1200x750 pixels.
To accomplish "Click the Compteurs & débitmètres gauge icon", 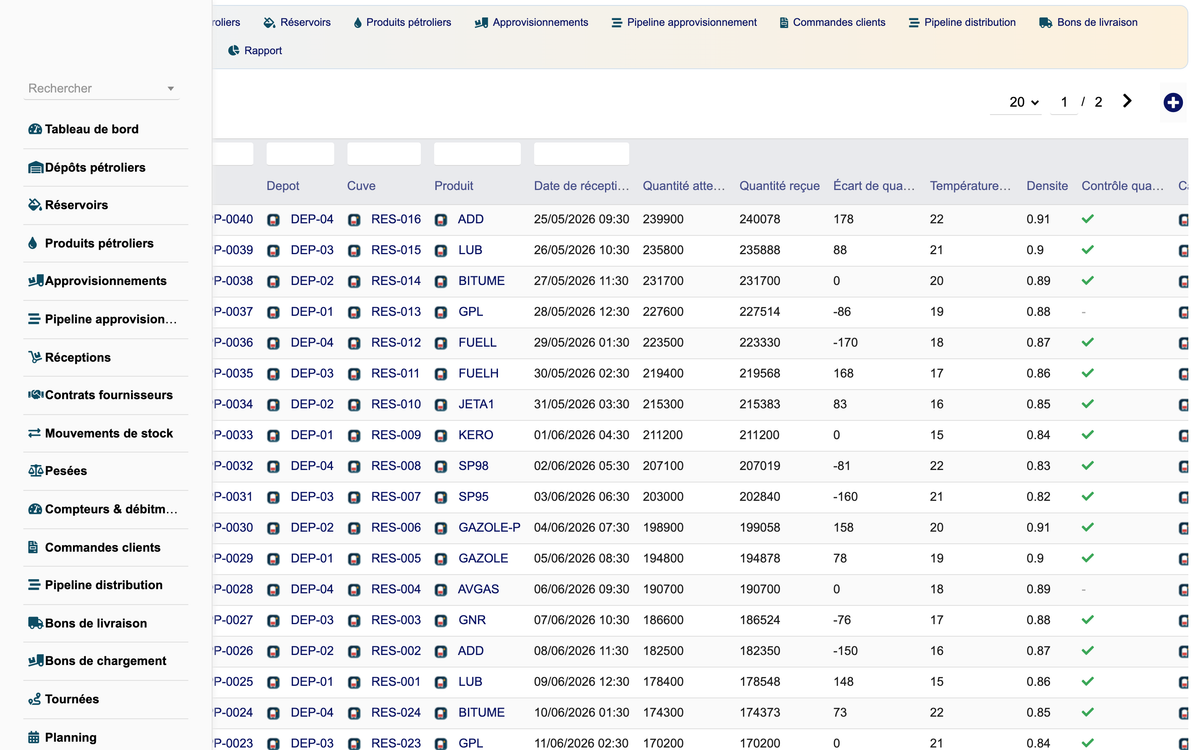I will [35, 509].
